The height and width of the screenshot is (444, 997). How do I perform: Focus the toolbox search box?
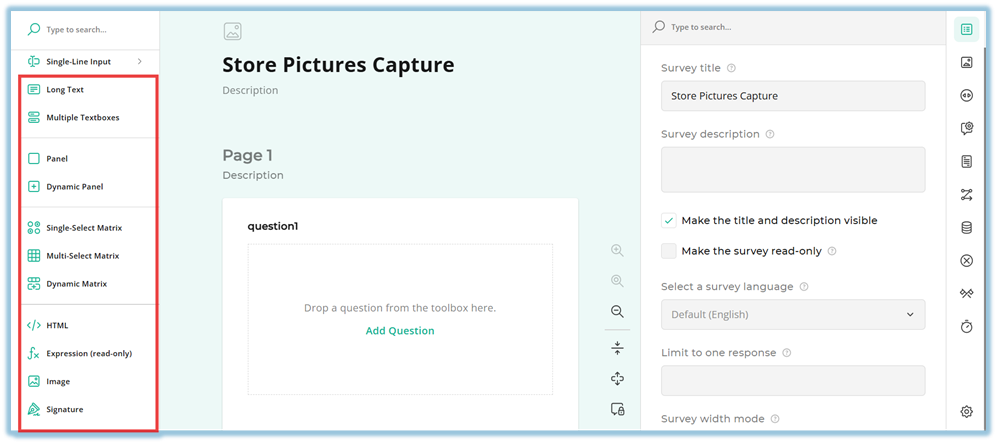(90, 30)
